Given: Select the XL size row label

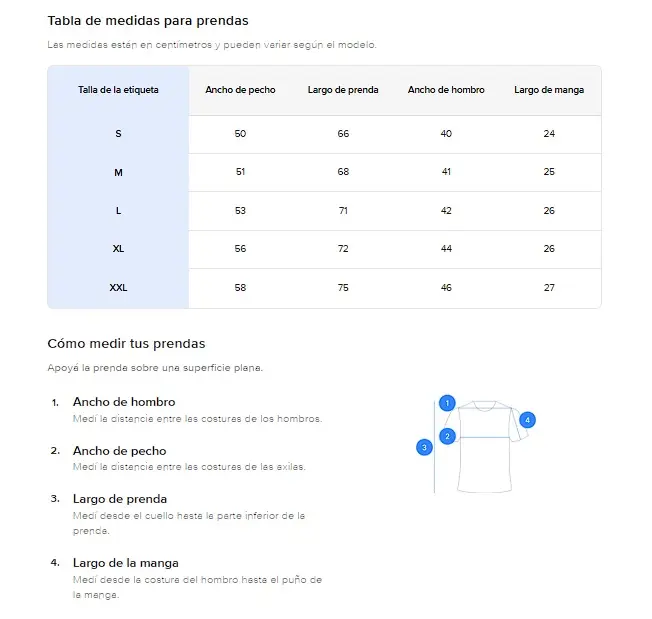Looking at the screenshot, I should pos(118,249).
